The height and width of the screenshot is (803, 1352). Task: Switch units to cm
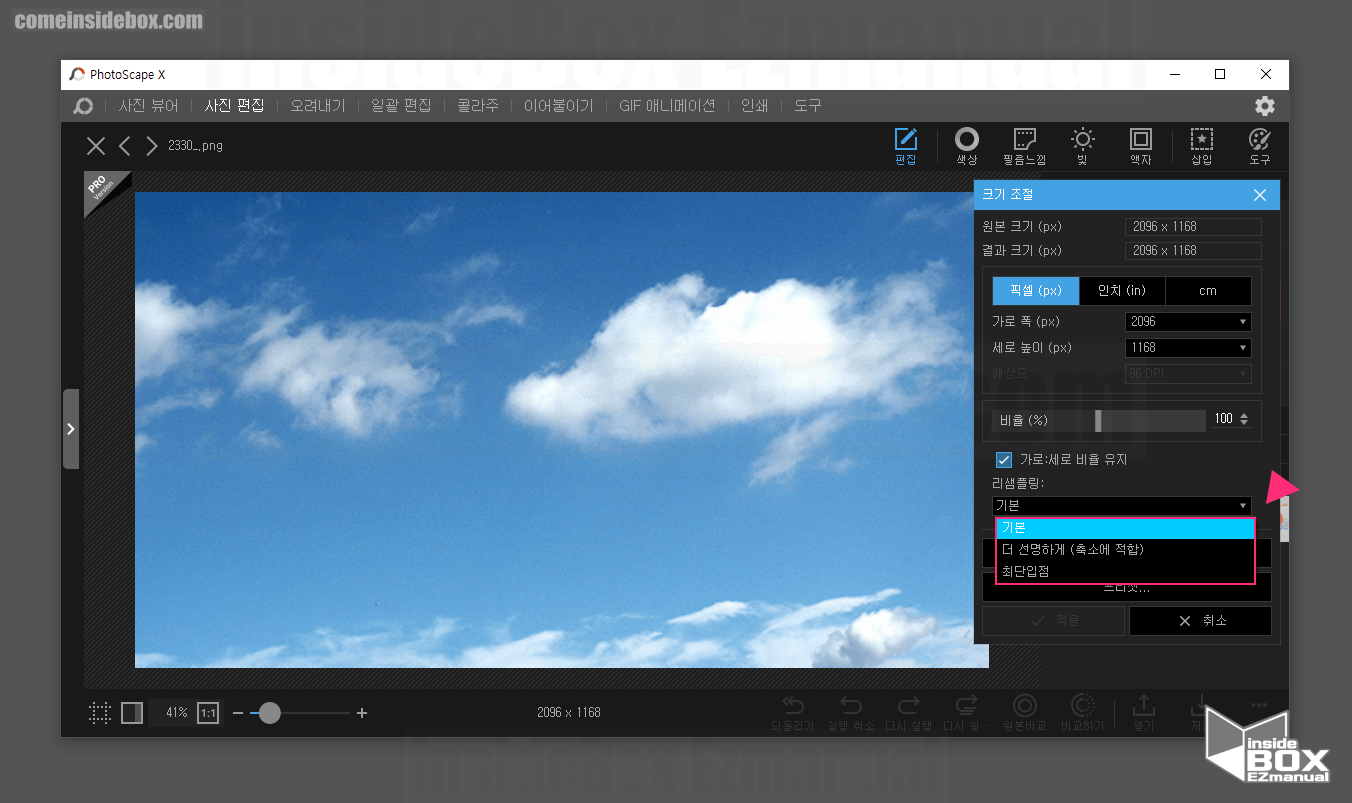tap(1208, 291)
